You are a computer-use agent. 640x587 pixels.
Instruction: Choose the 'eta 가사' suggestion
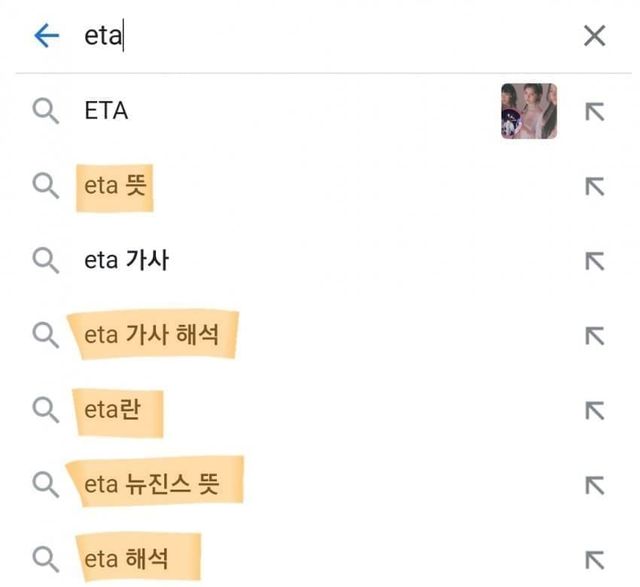126,261
